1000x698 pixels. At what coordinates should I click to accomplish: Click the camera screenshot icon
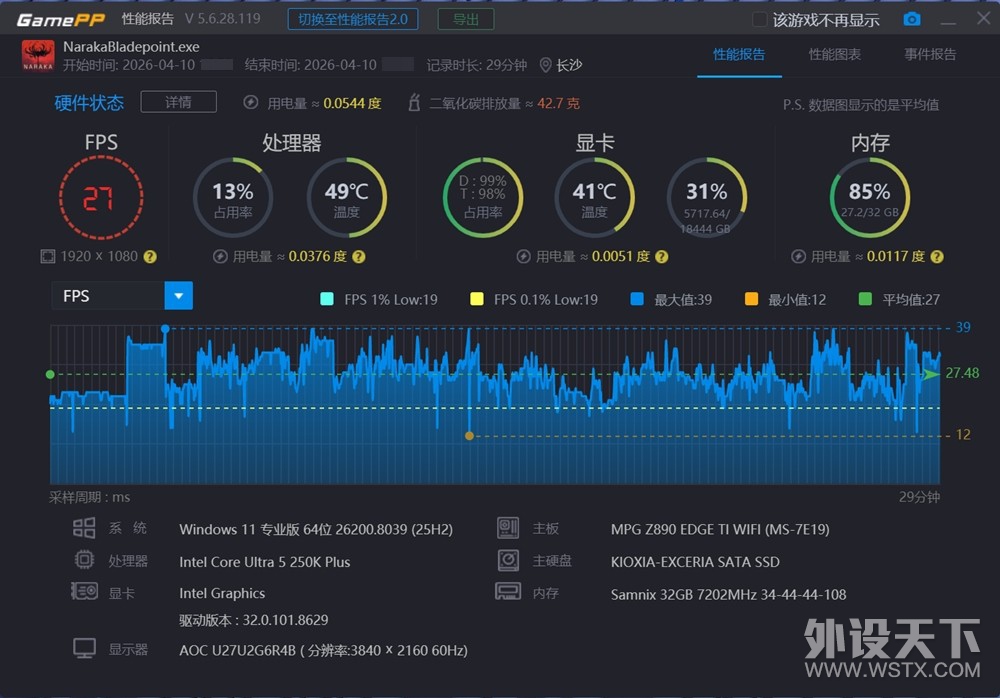point(912,19)
